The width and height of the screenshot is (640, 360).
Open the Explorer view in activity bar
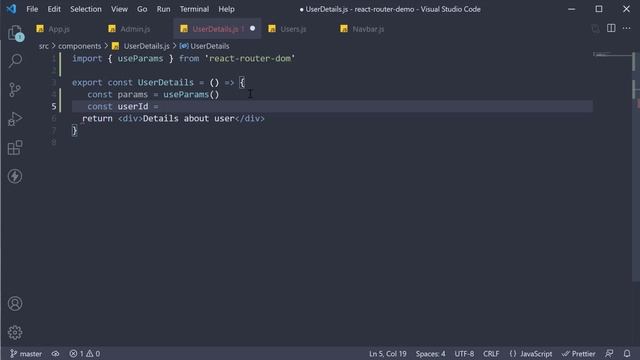(x=15, y=33)
